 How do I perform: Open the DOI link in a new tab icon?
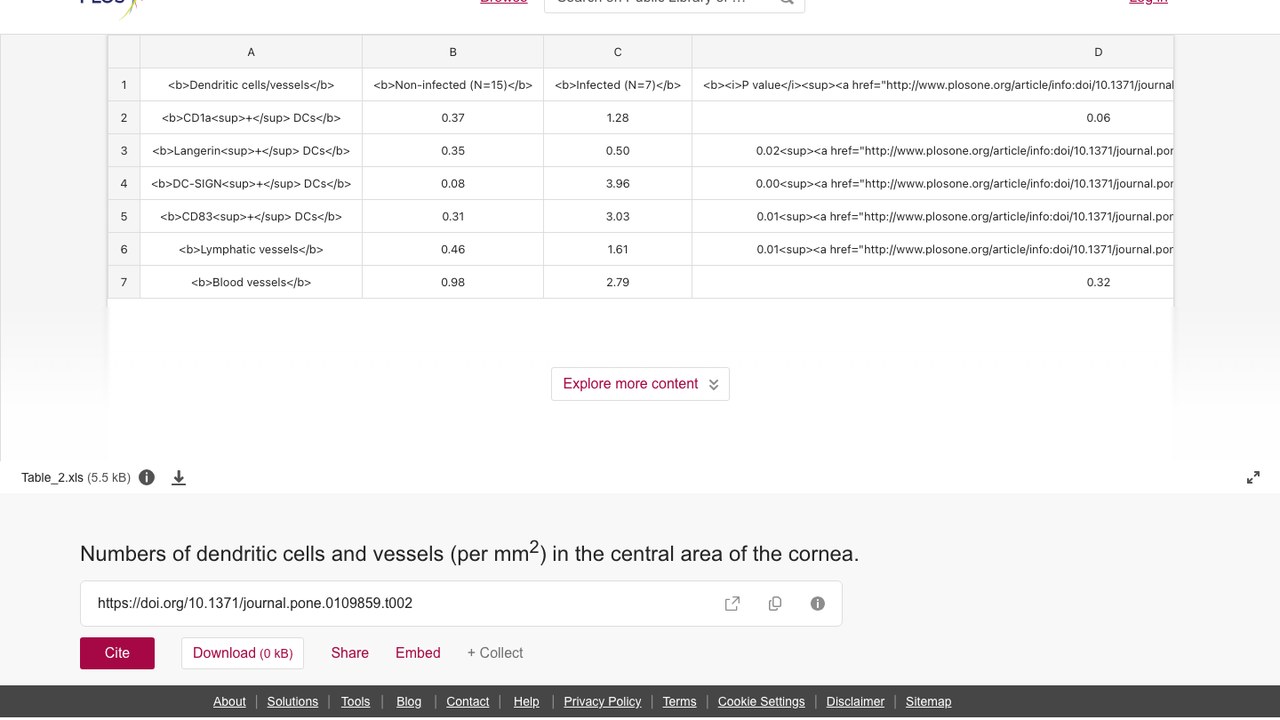[732, 603]
